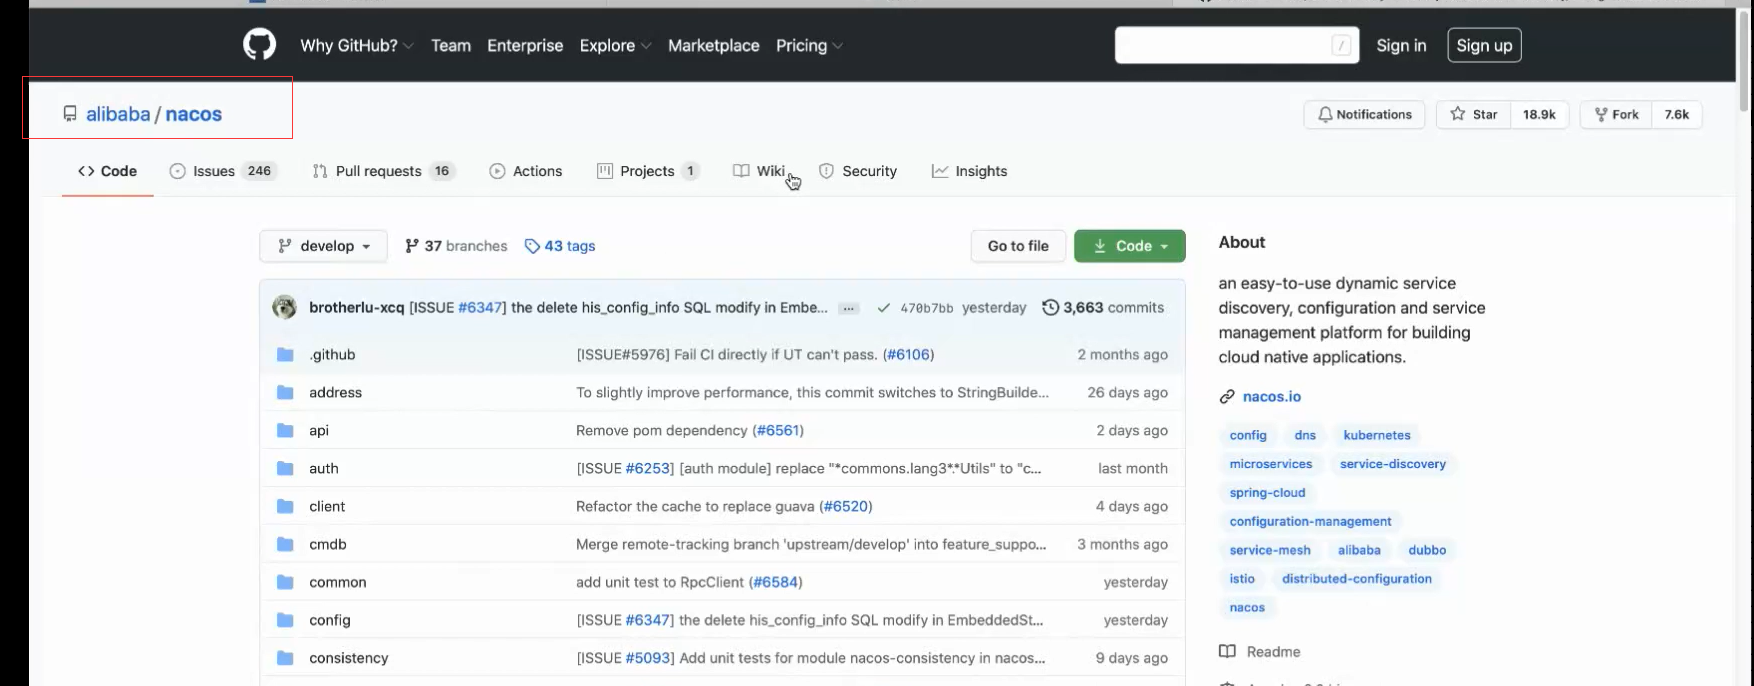Click the dubbo topic tag
The height and width of the screenshot is (686, 1754).
1427,550
